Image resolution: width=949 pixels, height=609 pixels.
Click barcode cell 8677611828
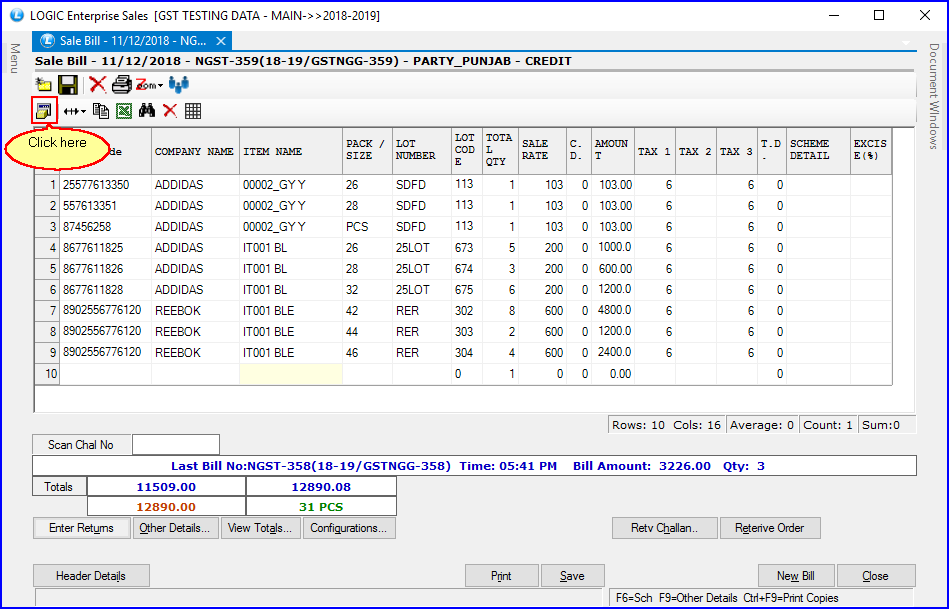[x=105, y=290]
